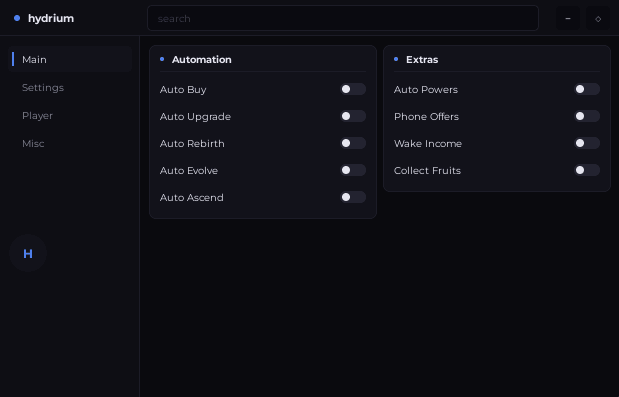Click the Auto Rebirth label
Screen dimensions: 619x397
pos(192,143)
